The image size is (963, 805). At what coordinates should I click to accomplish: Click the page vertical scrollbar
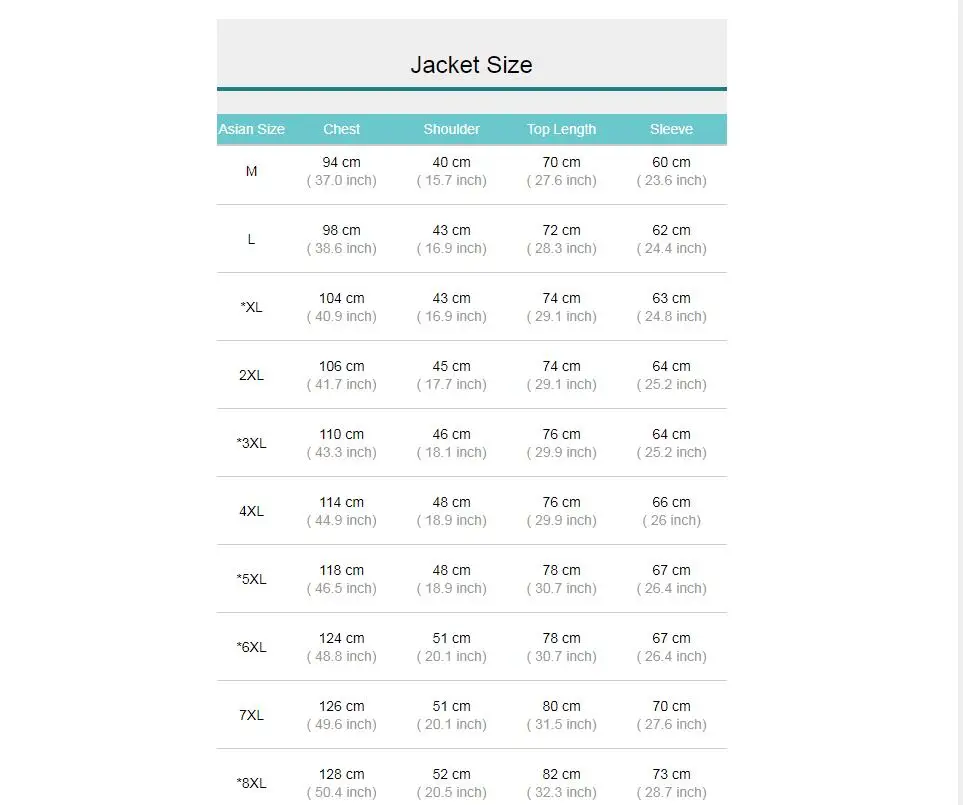(960, 402)
